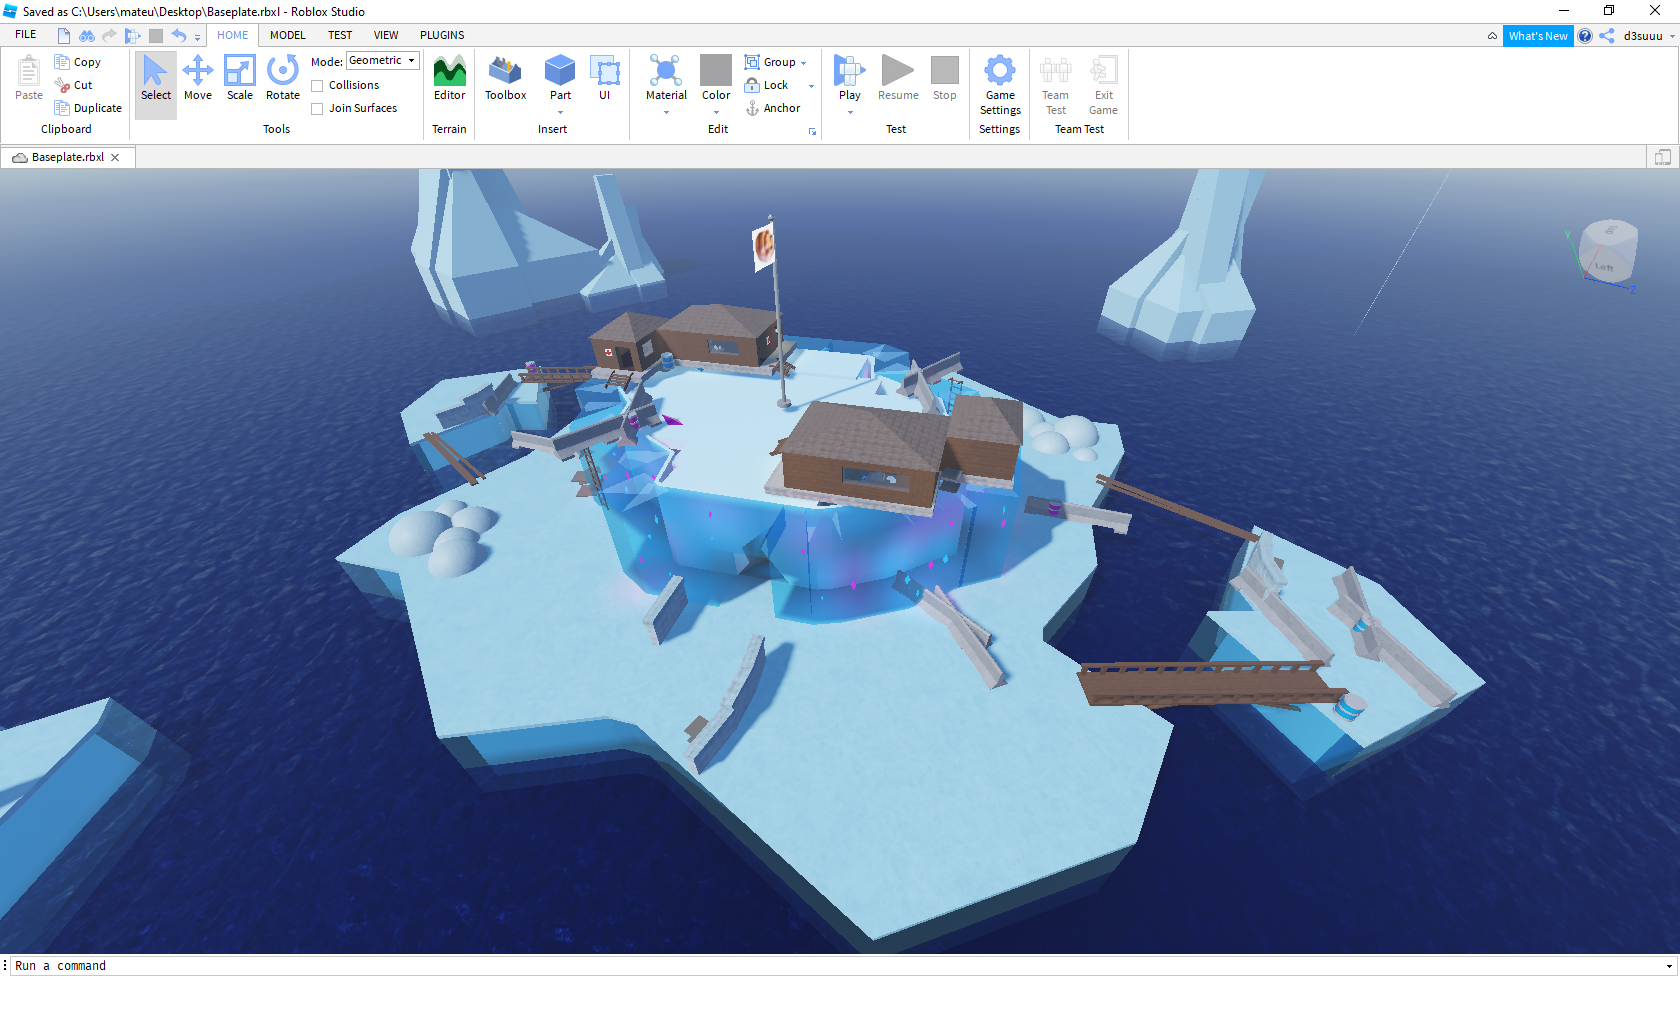Activate the Scale tool

240,78
